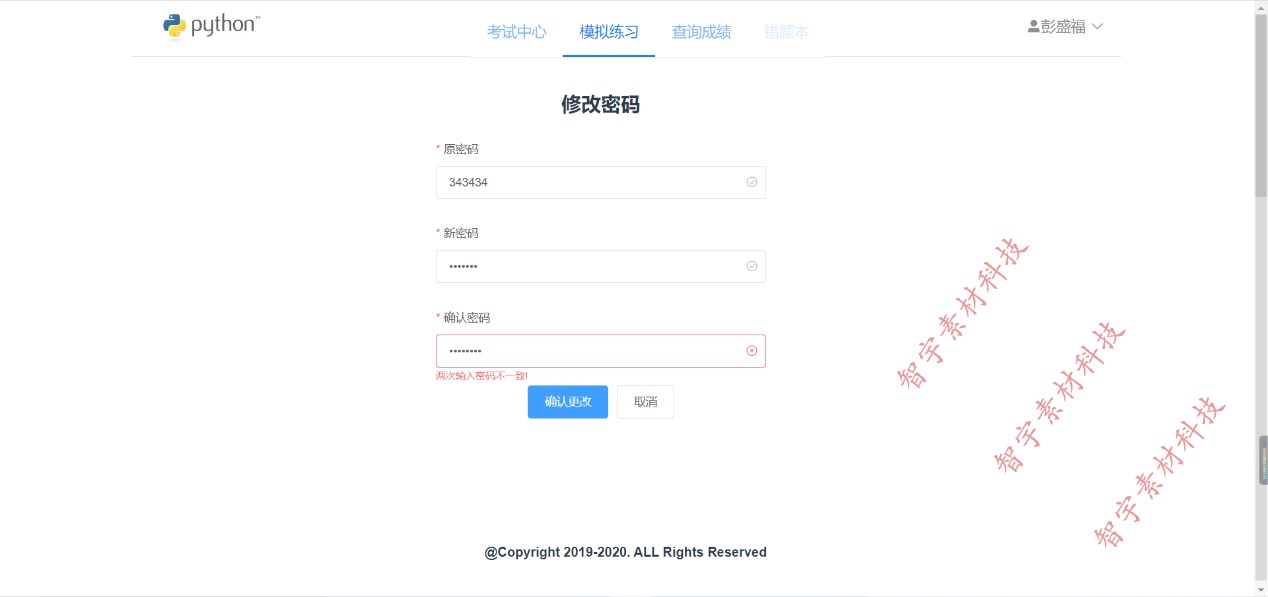Click the 原密码 input field
The width and height of the screenshot is (1268, 597).
point(601,182)
